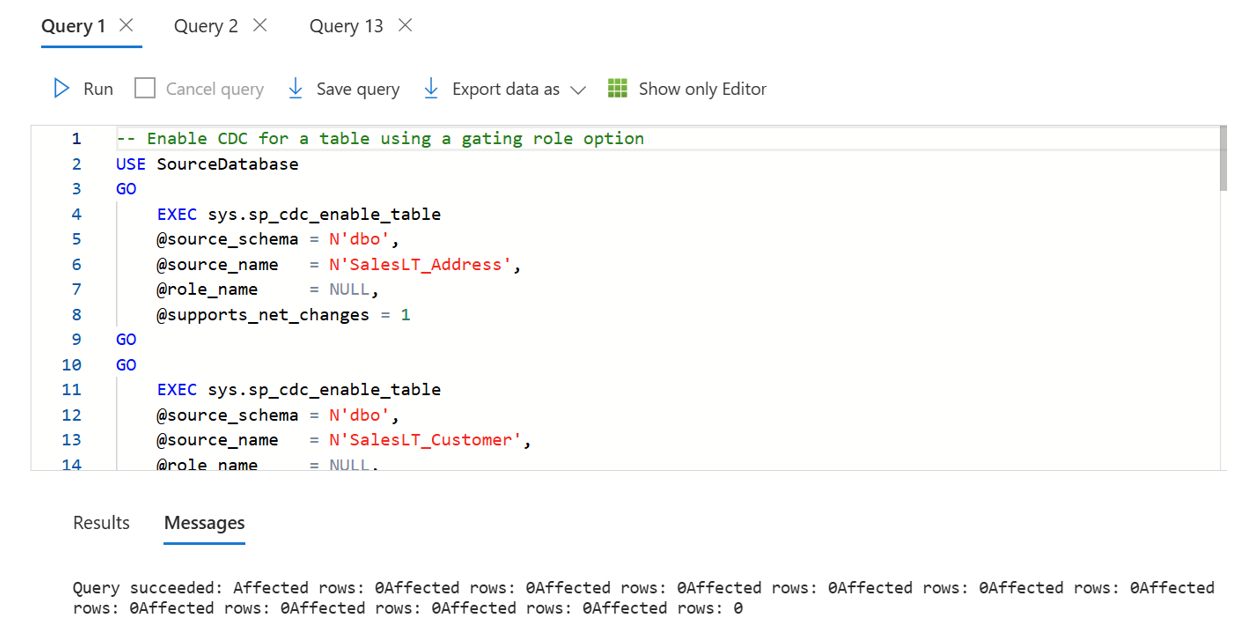Close the Query 13 tab

click(405, 26)
